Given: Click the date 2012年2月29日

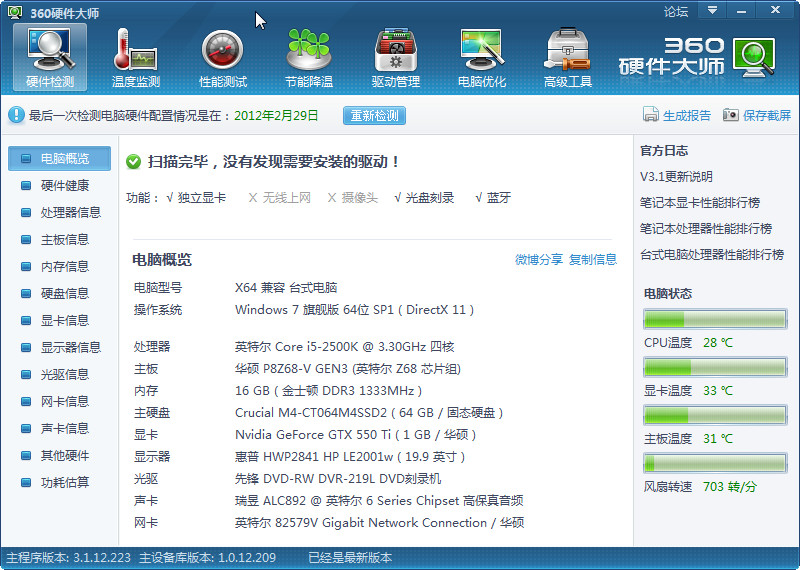Looking at the screenshot, I should point(276,116).
